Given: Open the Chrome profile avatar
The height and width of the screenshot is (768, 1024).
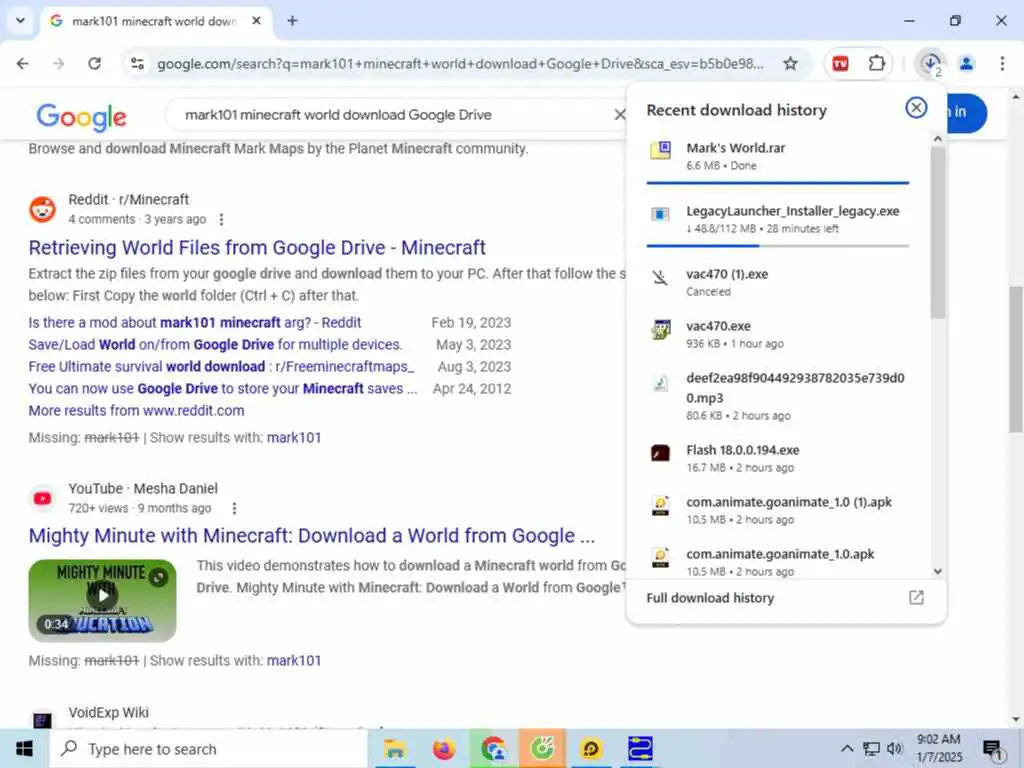Looking at the screenshot, I should 967,63.
